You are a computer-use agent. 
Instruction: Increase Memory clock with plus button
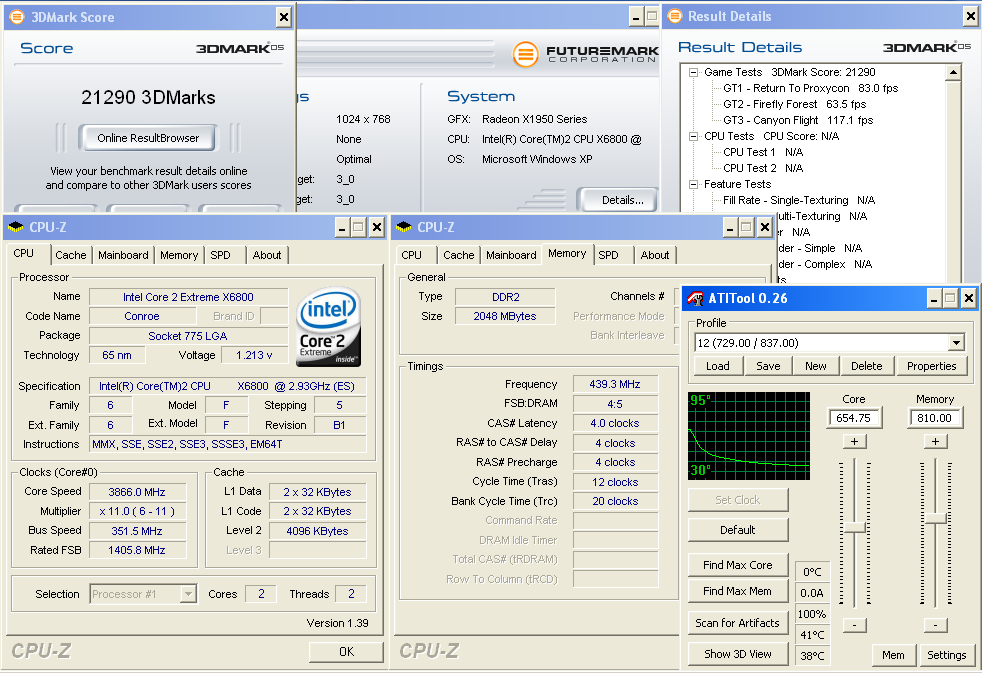(935, 441)
